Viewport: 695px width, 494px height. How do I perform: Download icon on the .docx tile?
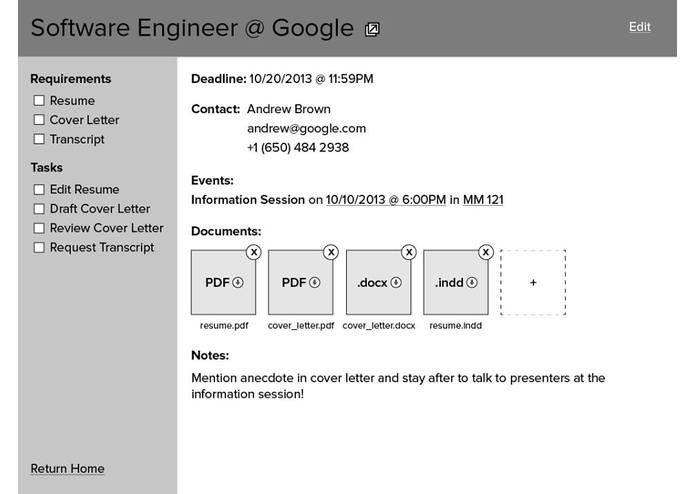[x=396, y=282]
